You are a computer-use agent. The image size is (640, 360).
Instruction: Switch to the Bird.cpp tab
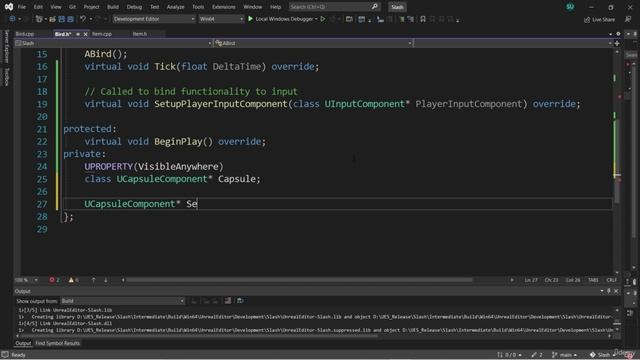(25, 34)
